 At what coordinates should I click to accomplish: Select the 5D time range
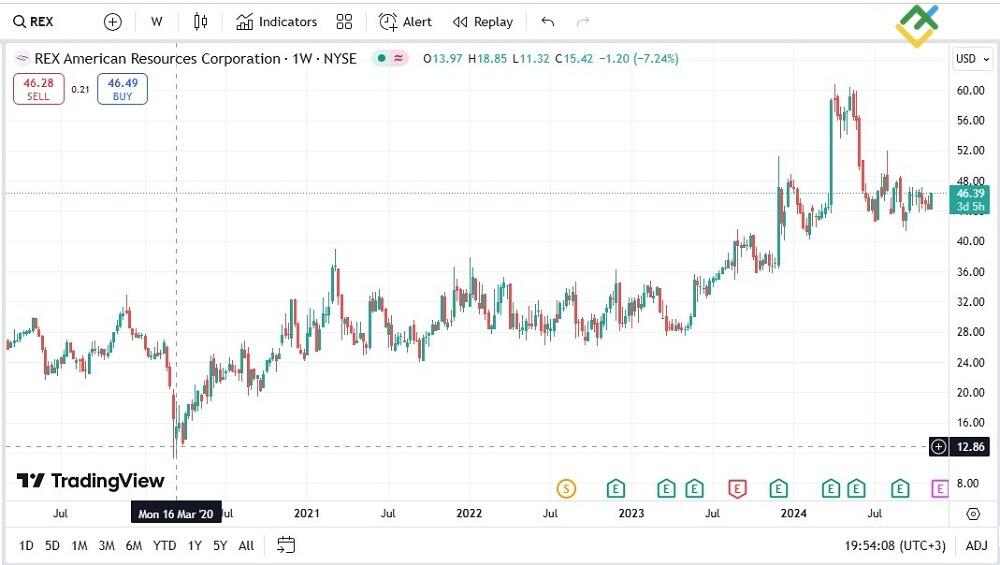(52, 546)
